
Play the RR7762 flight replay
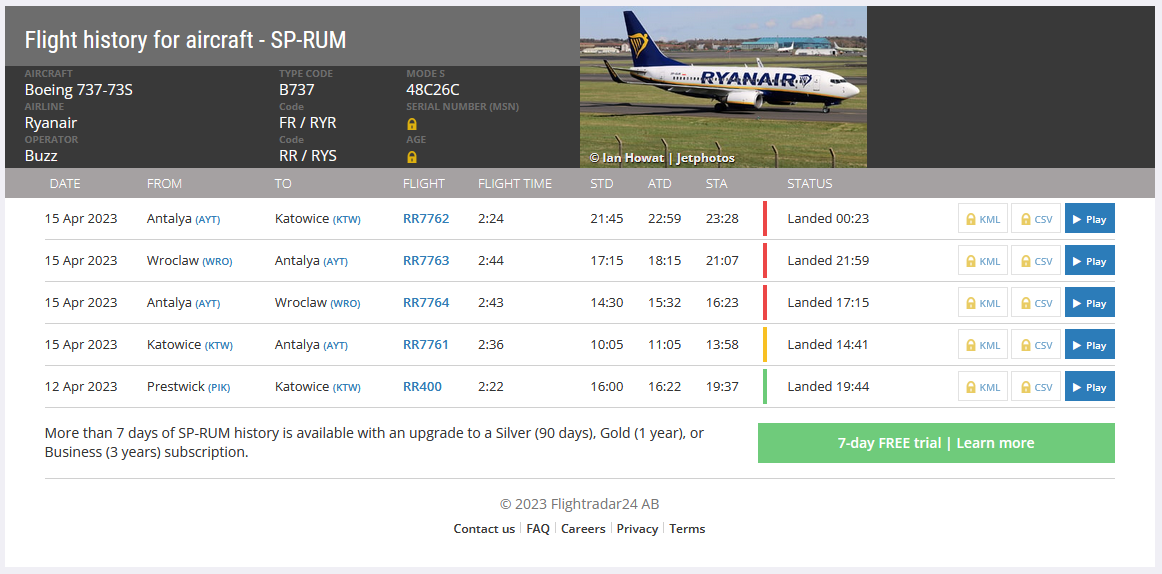pyautogui.click(x=1089, y=218)
